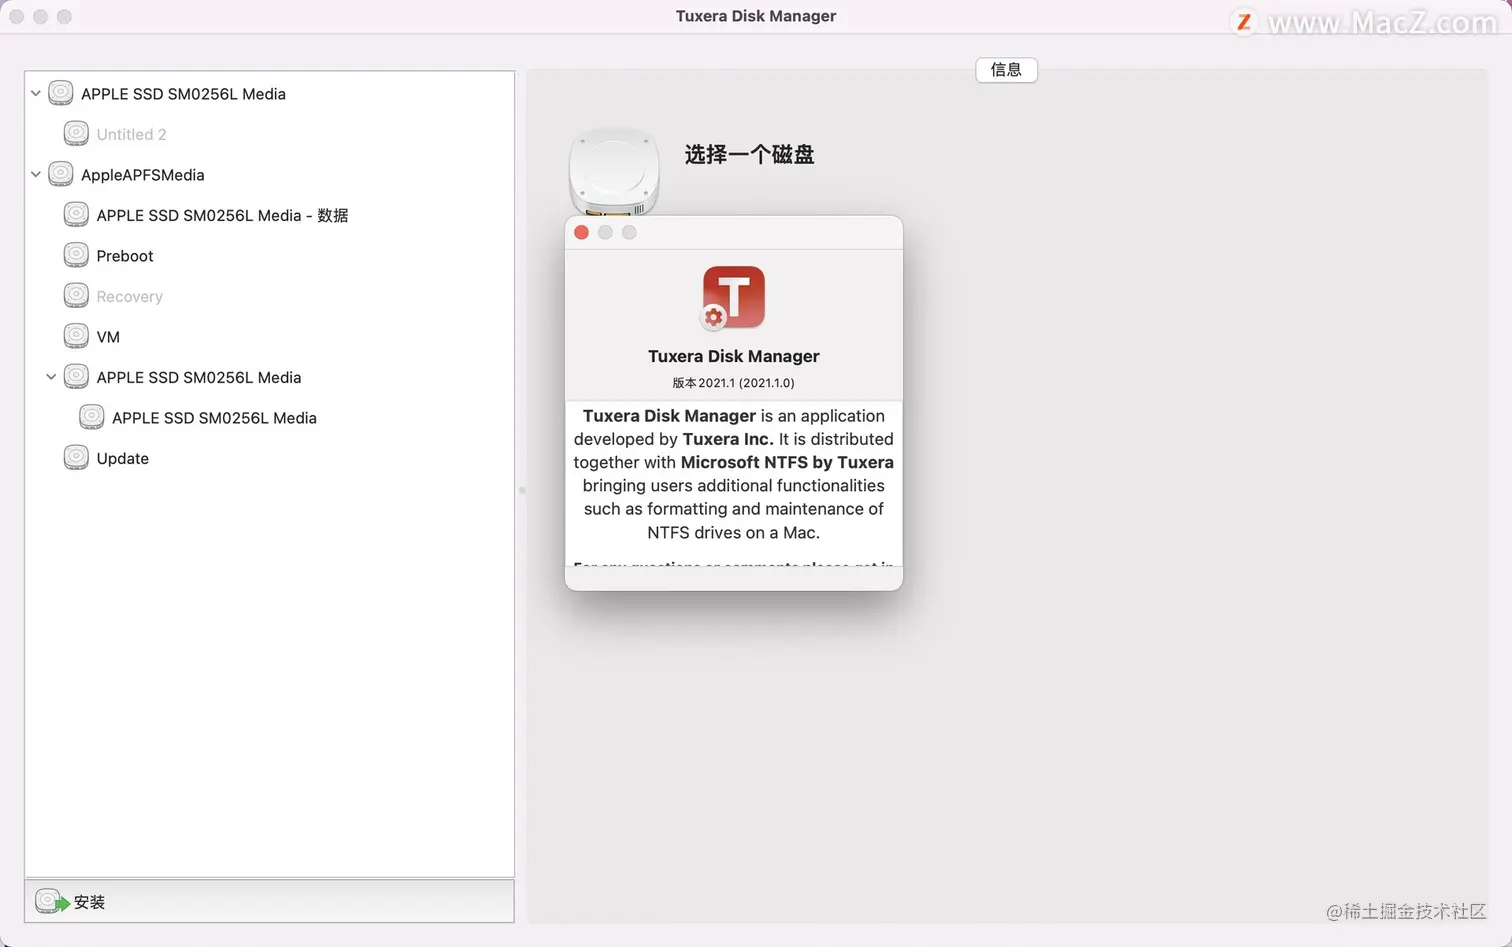The width and height of the screenshot is (1512, 947).
Task: Open the 信息 tab
Action: (x=1006, y=69)
